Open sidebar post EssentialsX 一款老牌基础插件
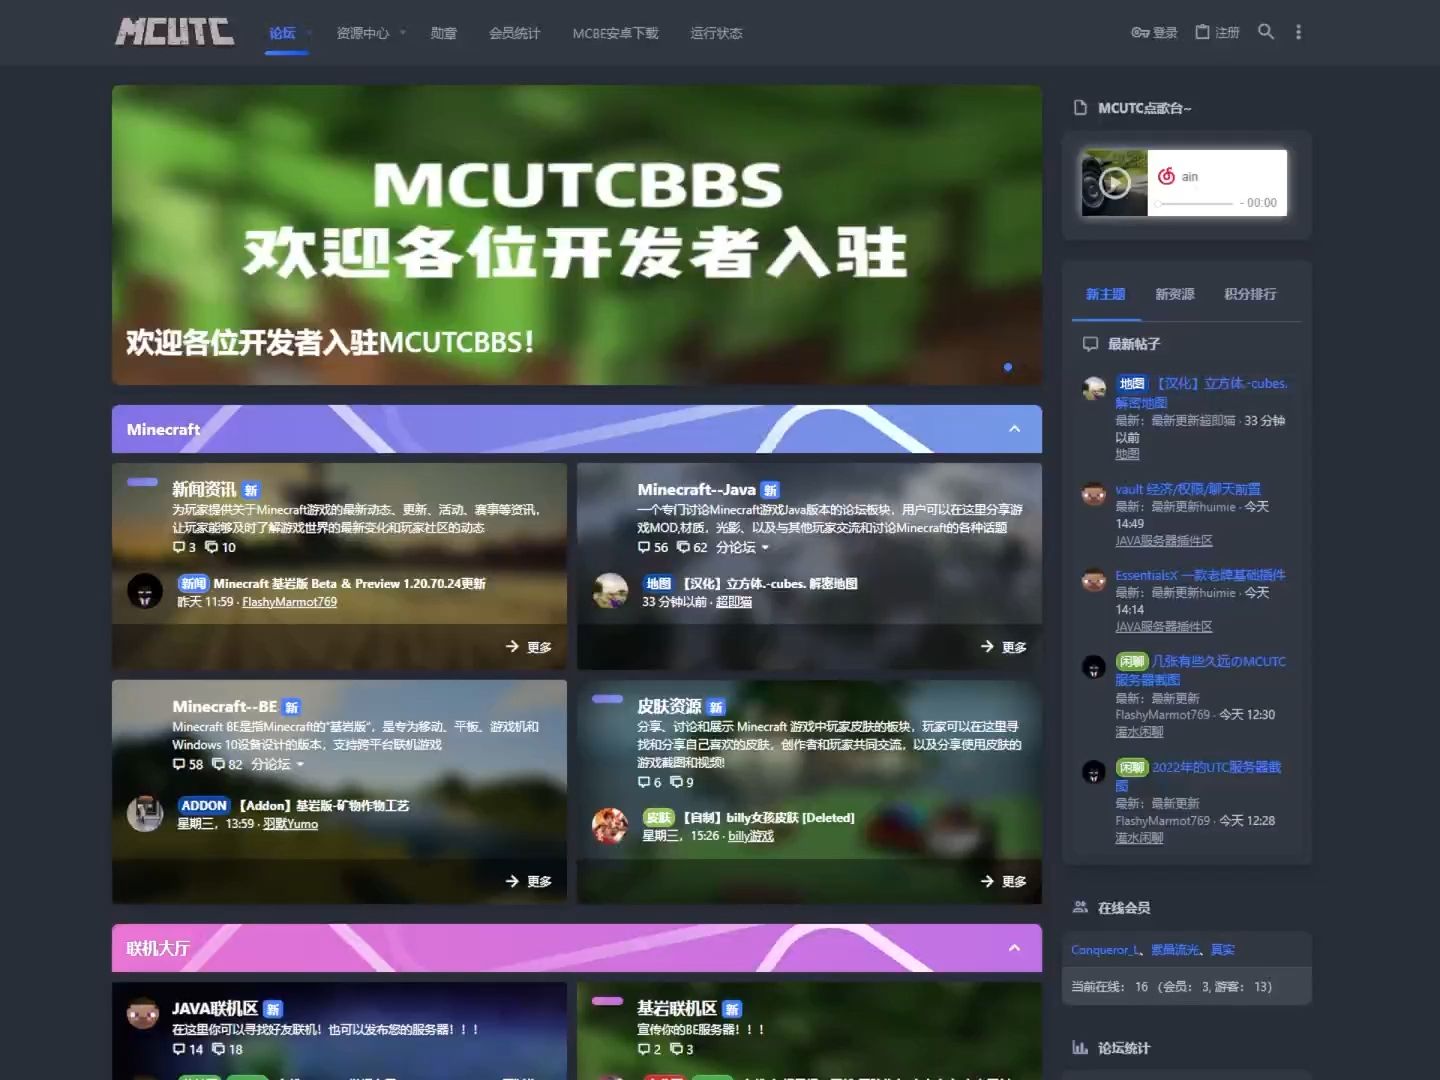 point(1200,575)
